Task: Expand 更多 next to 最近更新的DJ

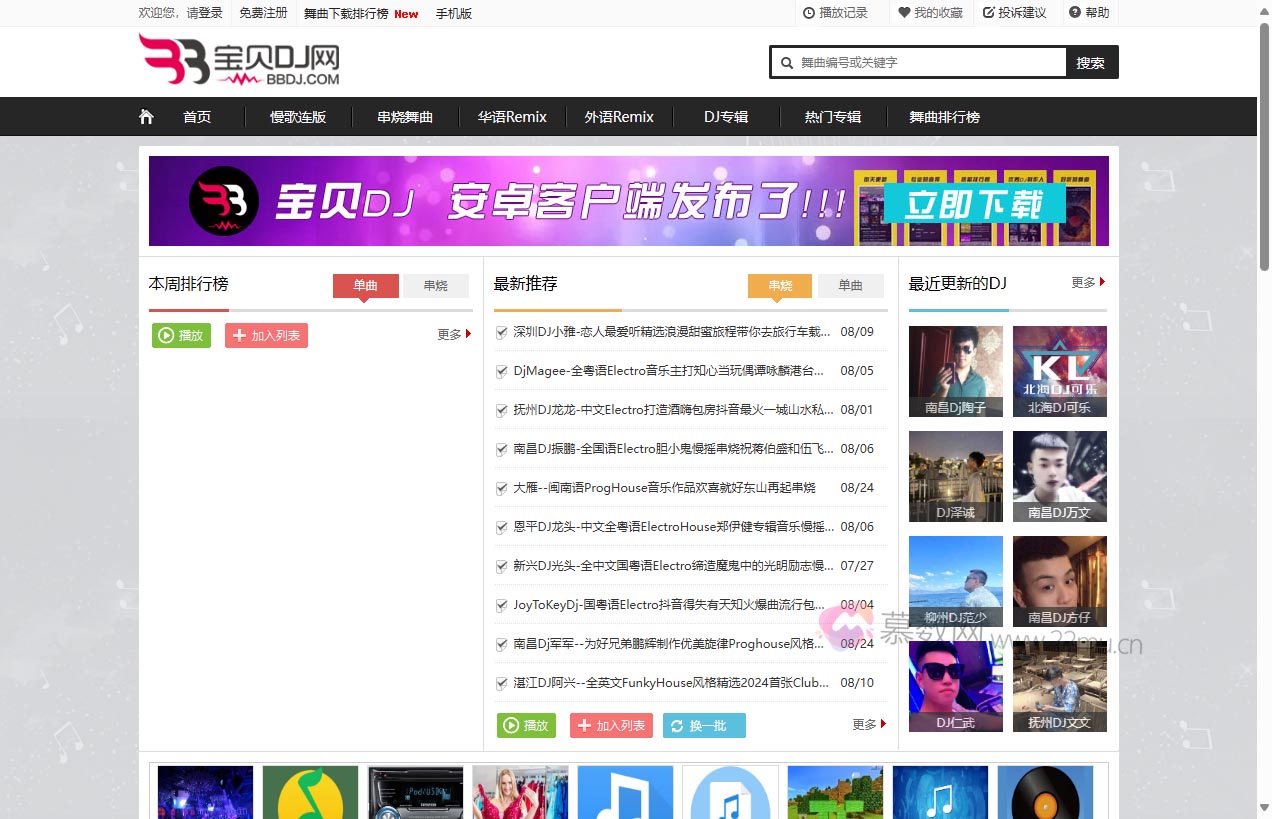Action: 1086,282
